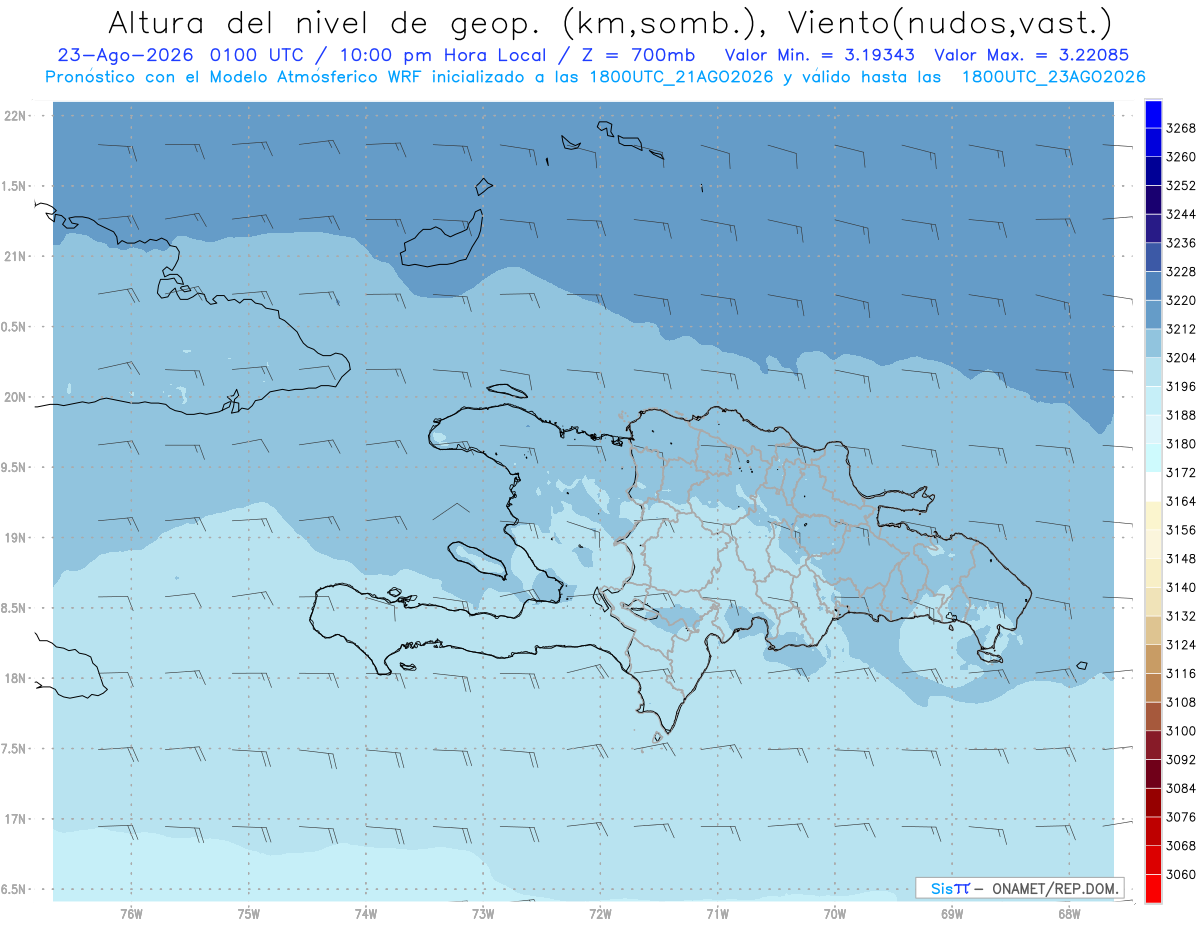Click the '3252' color scale value

pos(1181,186)
